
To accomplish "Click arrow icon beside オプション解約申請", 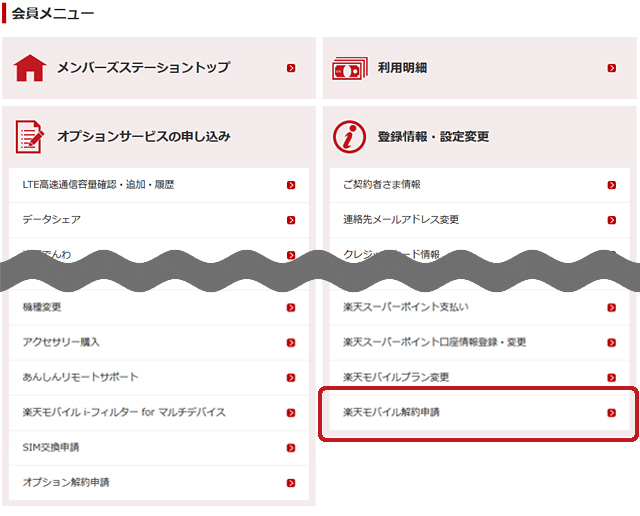I will (x=291, y=483).
